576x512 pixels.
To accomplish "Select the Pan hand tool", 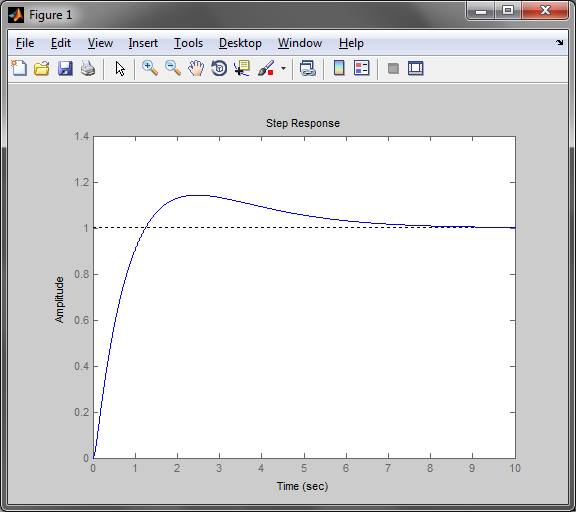I will point(196,68).
